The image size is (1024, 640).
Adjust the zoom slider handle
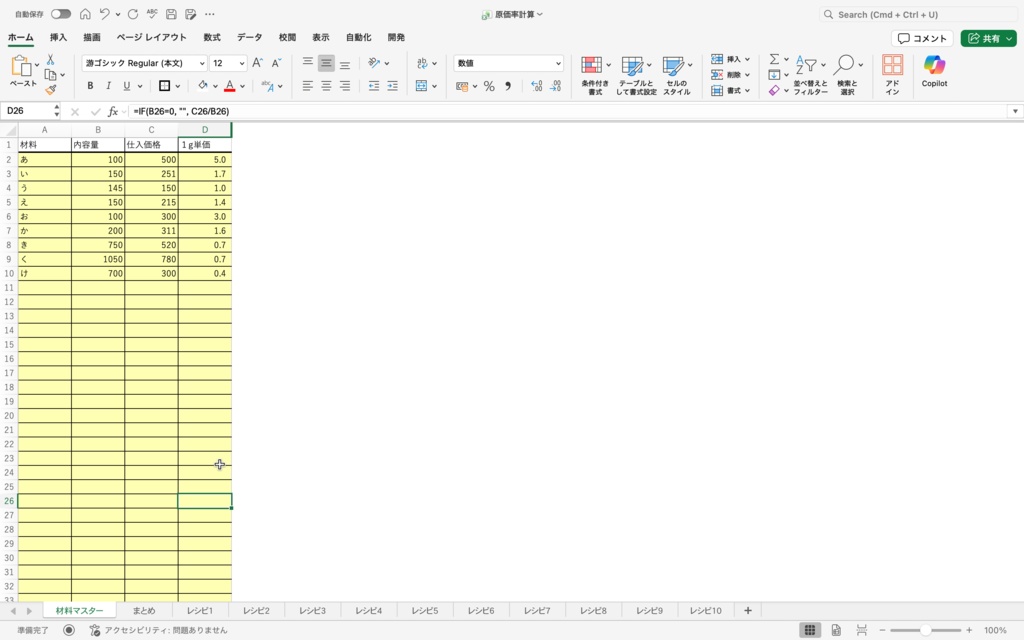pos(925,630)
